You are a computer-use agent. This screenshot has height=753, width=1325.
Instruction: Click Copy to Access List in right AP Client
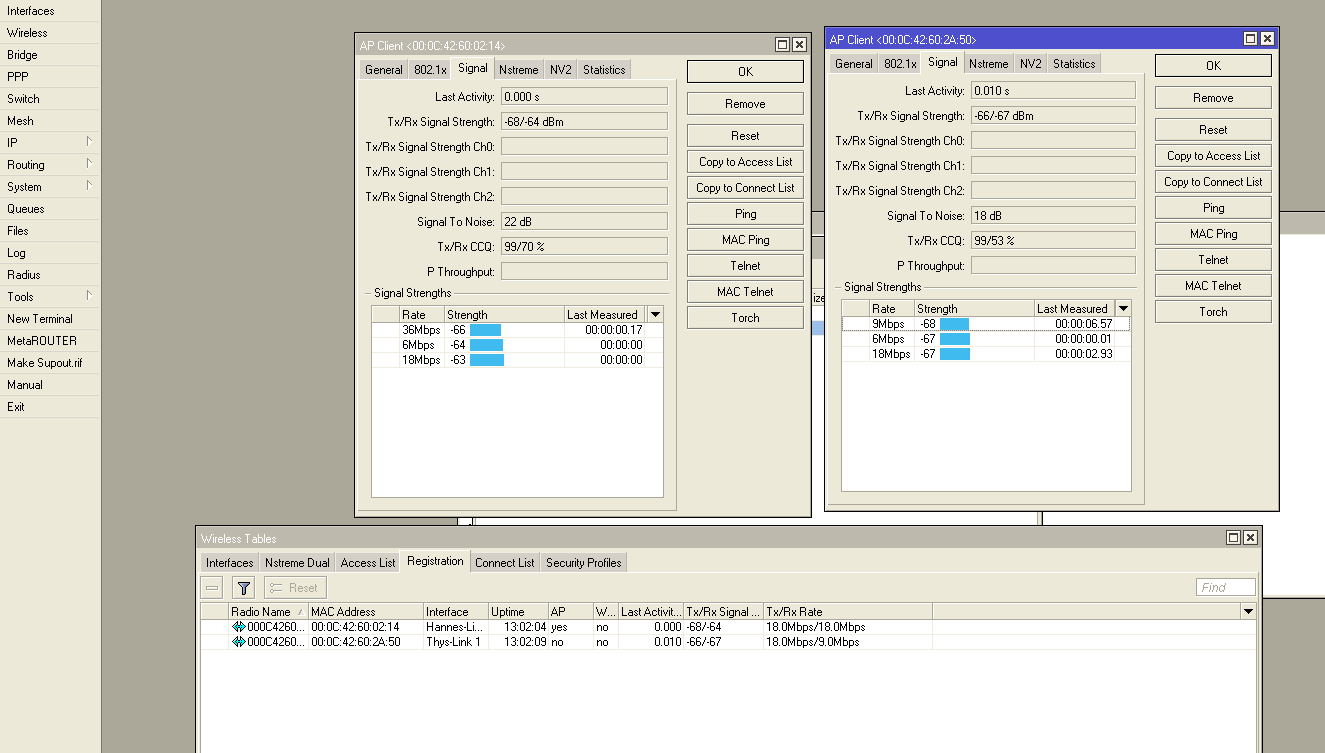pos(1213,156)
